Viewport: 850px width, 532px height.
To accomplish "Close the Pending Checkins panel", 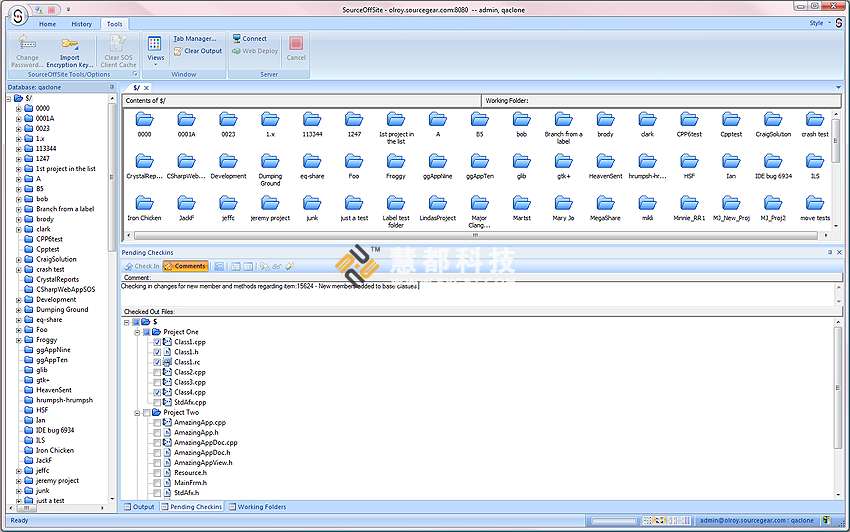I will tap(839, 252).
